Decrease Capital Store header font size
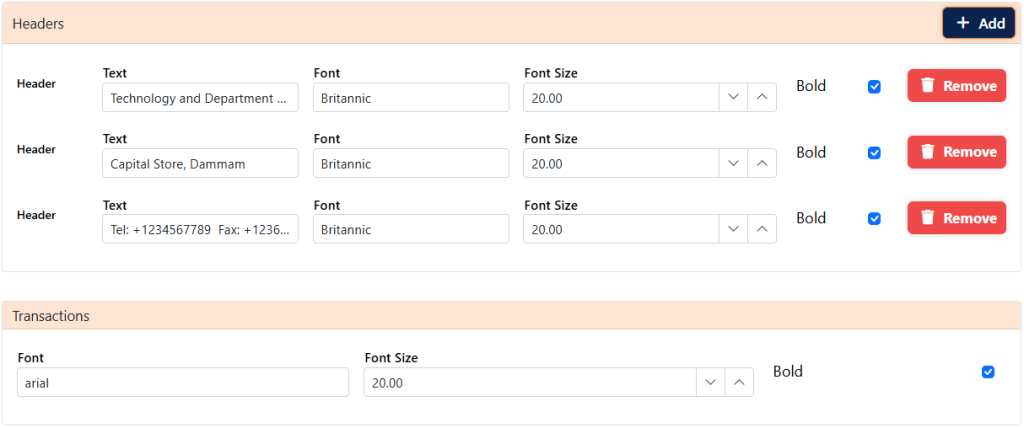This screenshot has height=428, width=1024. (x=733, y=164)
